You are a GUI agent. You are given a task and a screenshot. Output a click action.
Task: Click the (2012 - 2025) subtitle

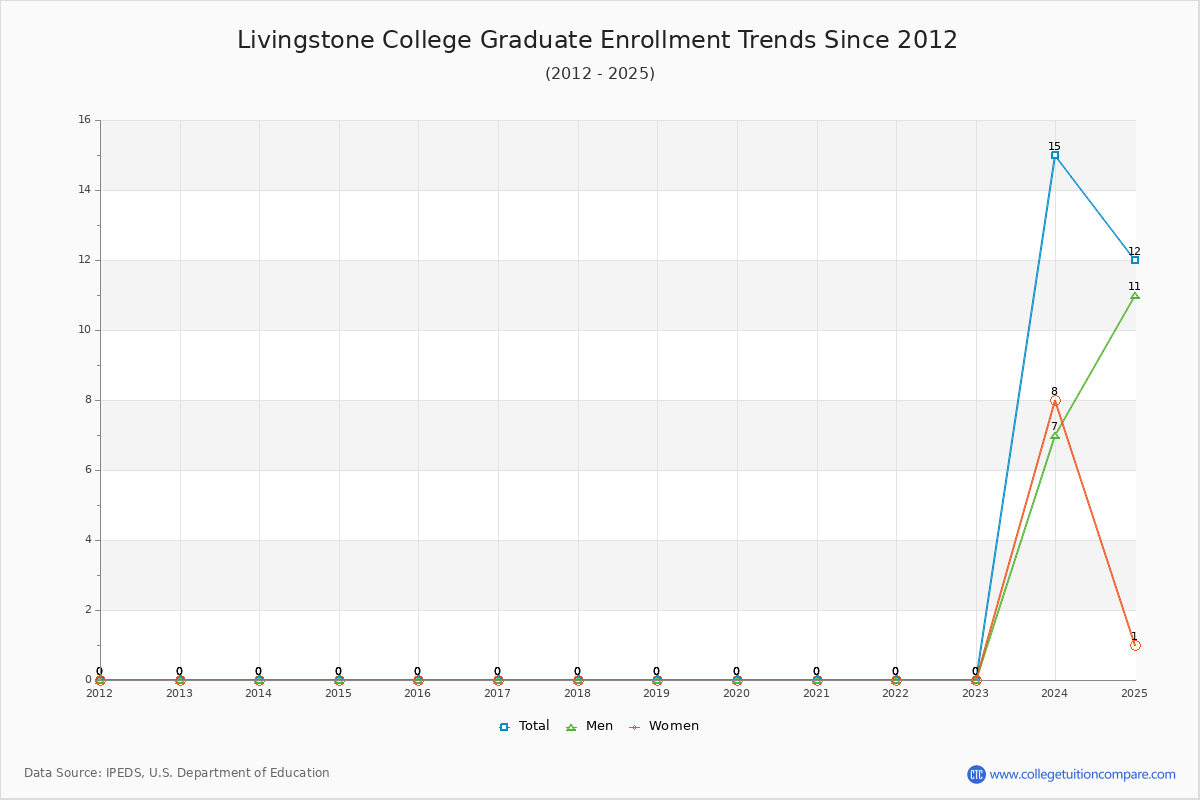[600, 74]
